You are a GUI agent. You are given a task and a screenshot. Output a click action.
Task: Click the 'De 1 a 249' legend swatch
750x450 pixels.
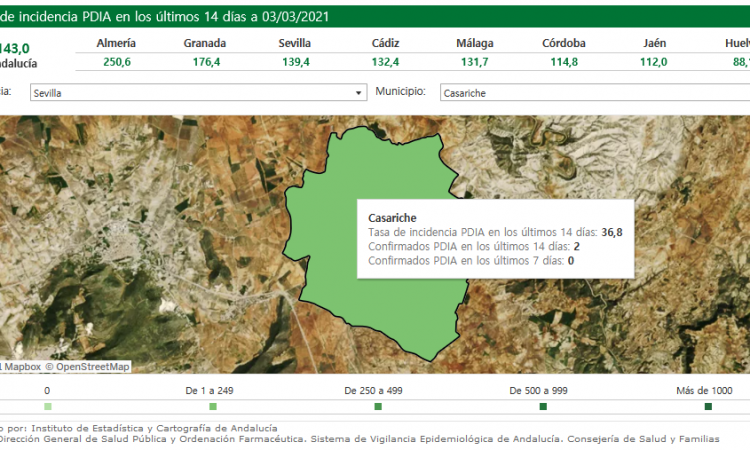pyautogui.click(x=213, y=407)
